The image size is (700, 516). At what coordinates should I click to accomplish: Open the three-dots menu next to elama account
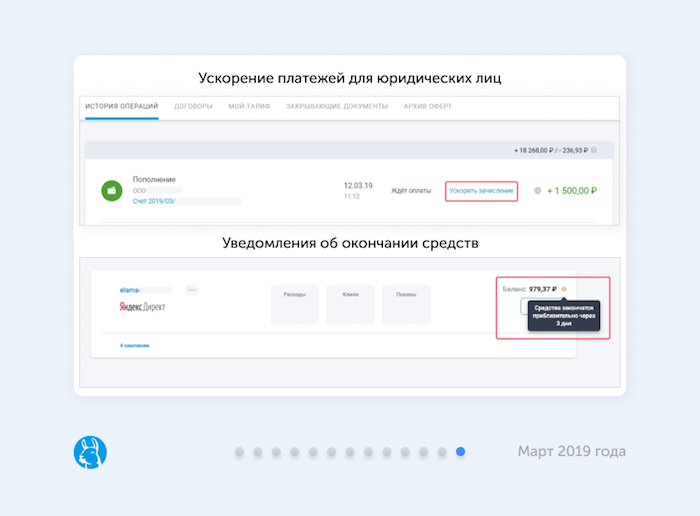point(192,290)
